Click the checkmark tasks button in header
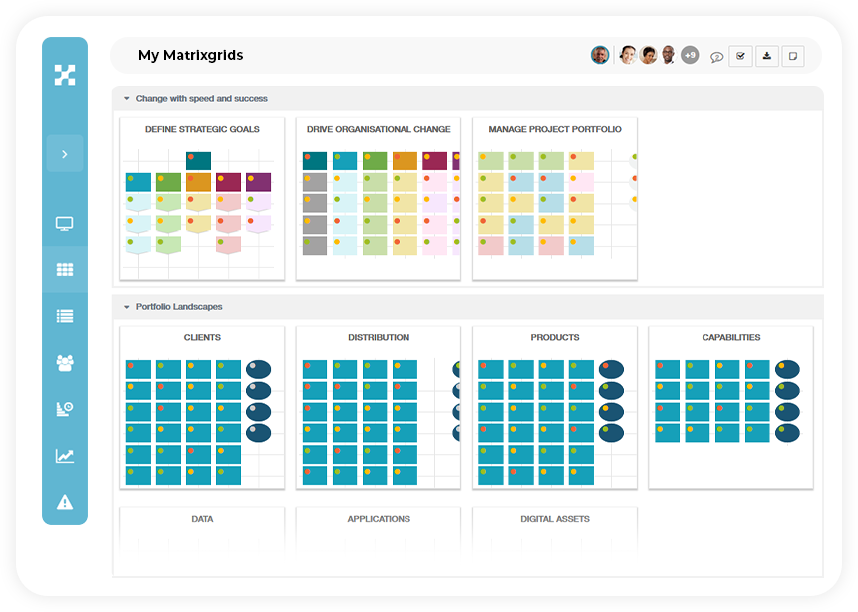This screenshot has height=612, width=858. click(x=740, y=56)
